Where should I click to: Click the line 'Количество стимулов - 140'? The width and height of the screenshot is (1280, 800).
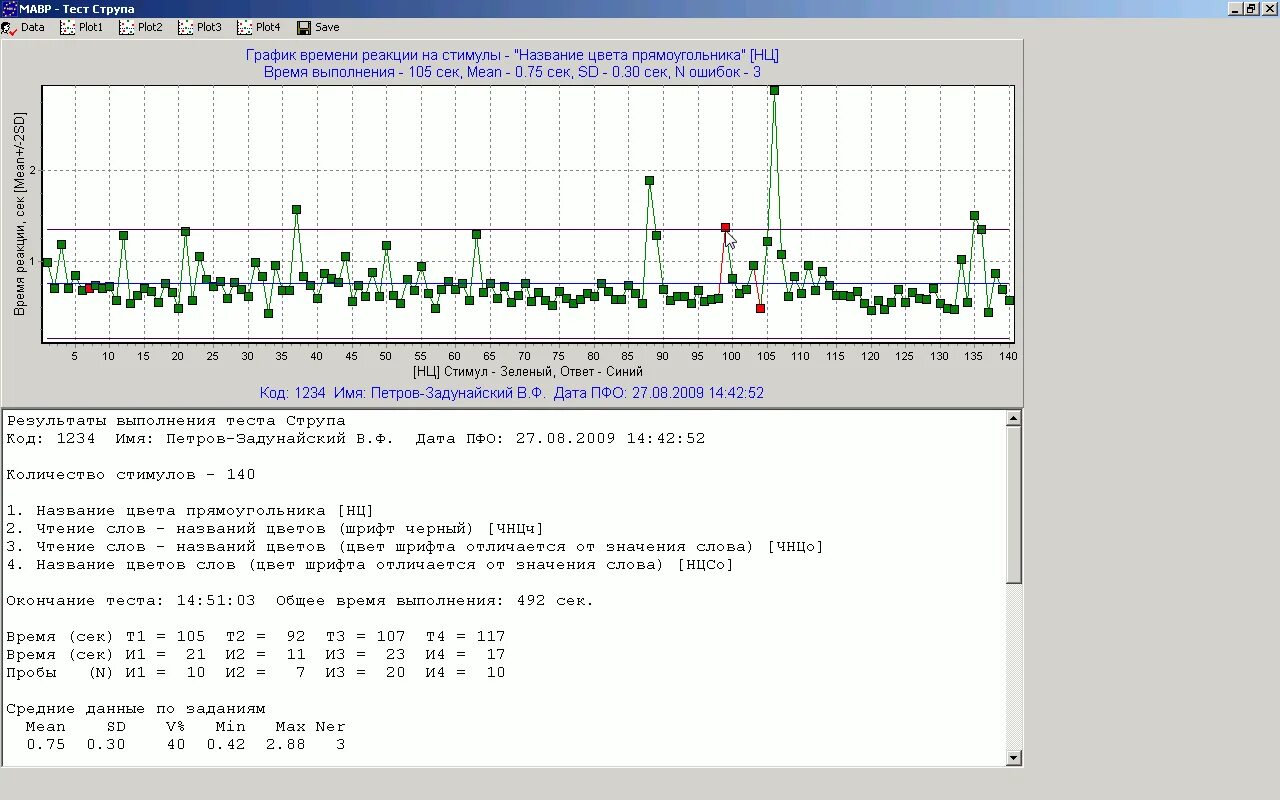(131, 475)
